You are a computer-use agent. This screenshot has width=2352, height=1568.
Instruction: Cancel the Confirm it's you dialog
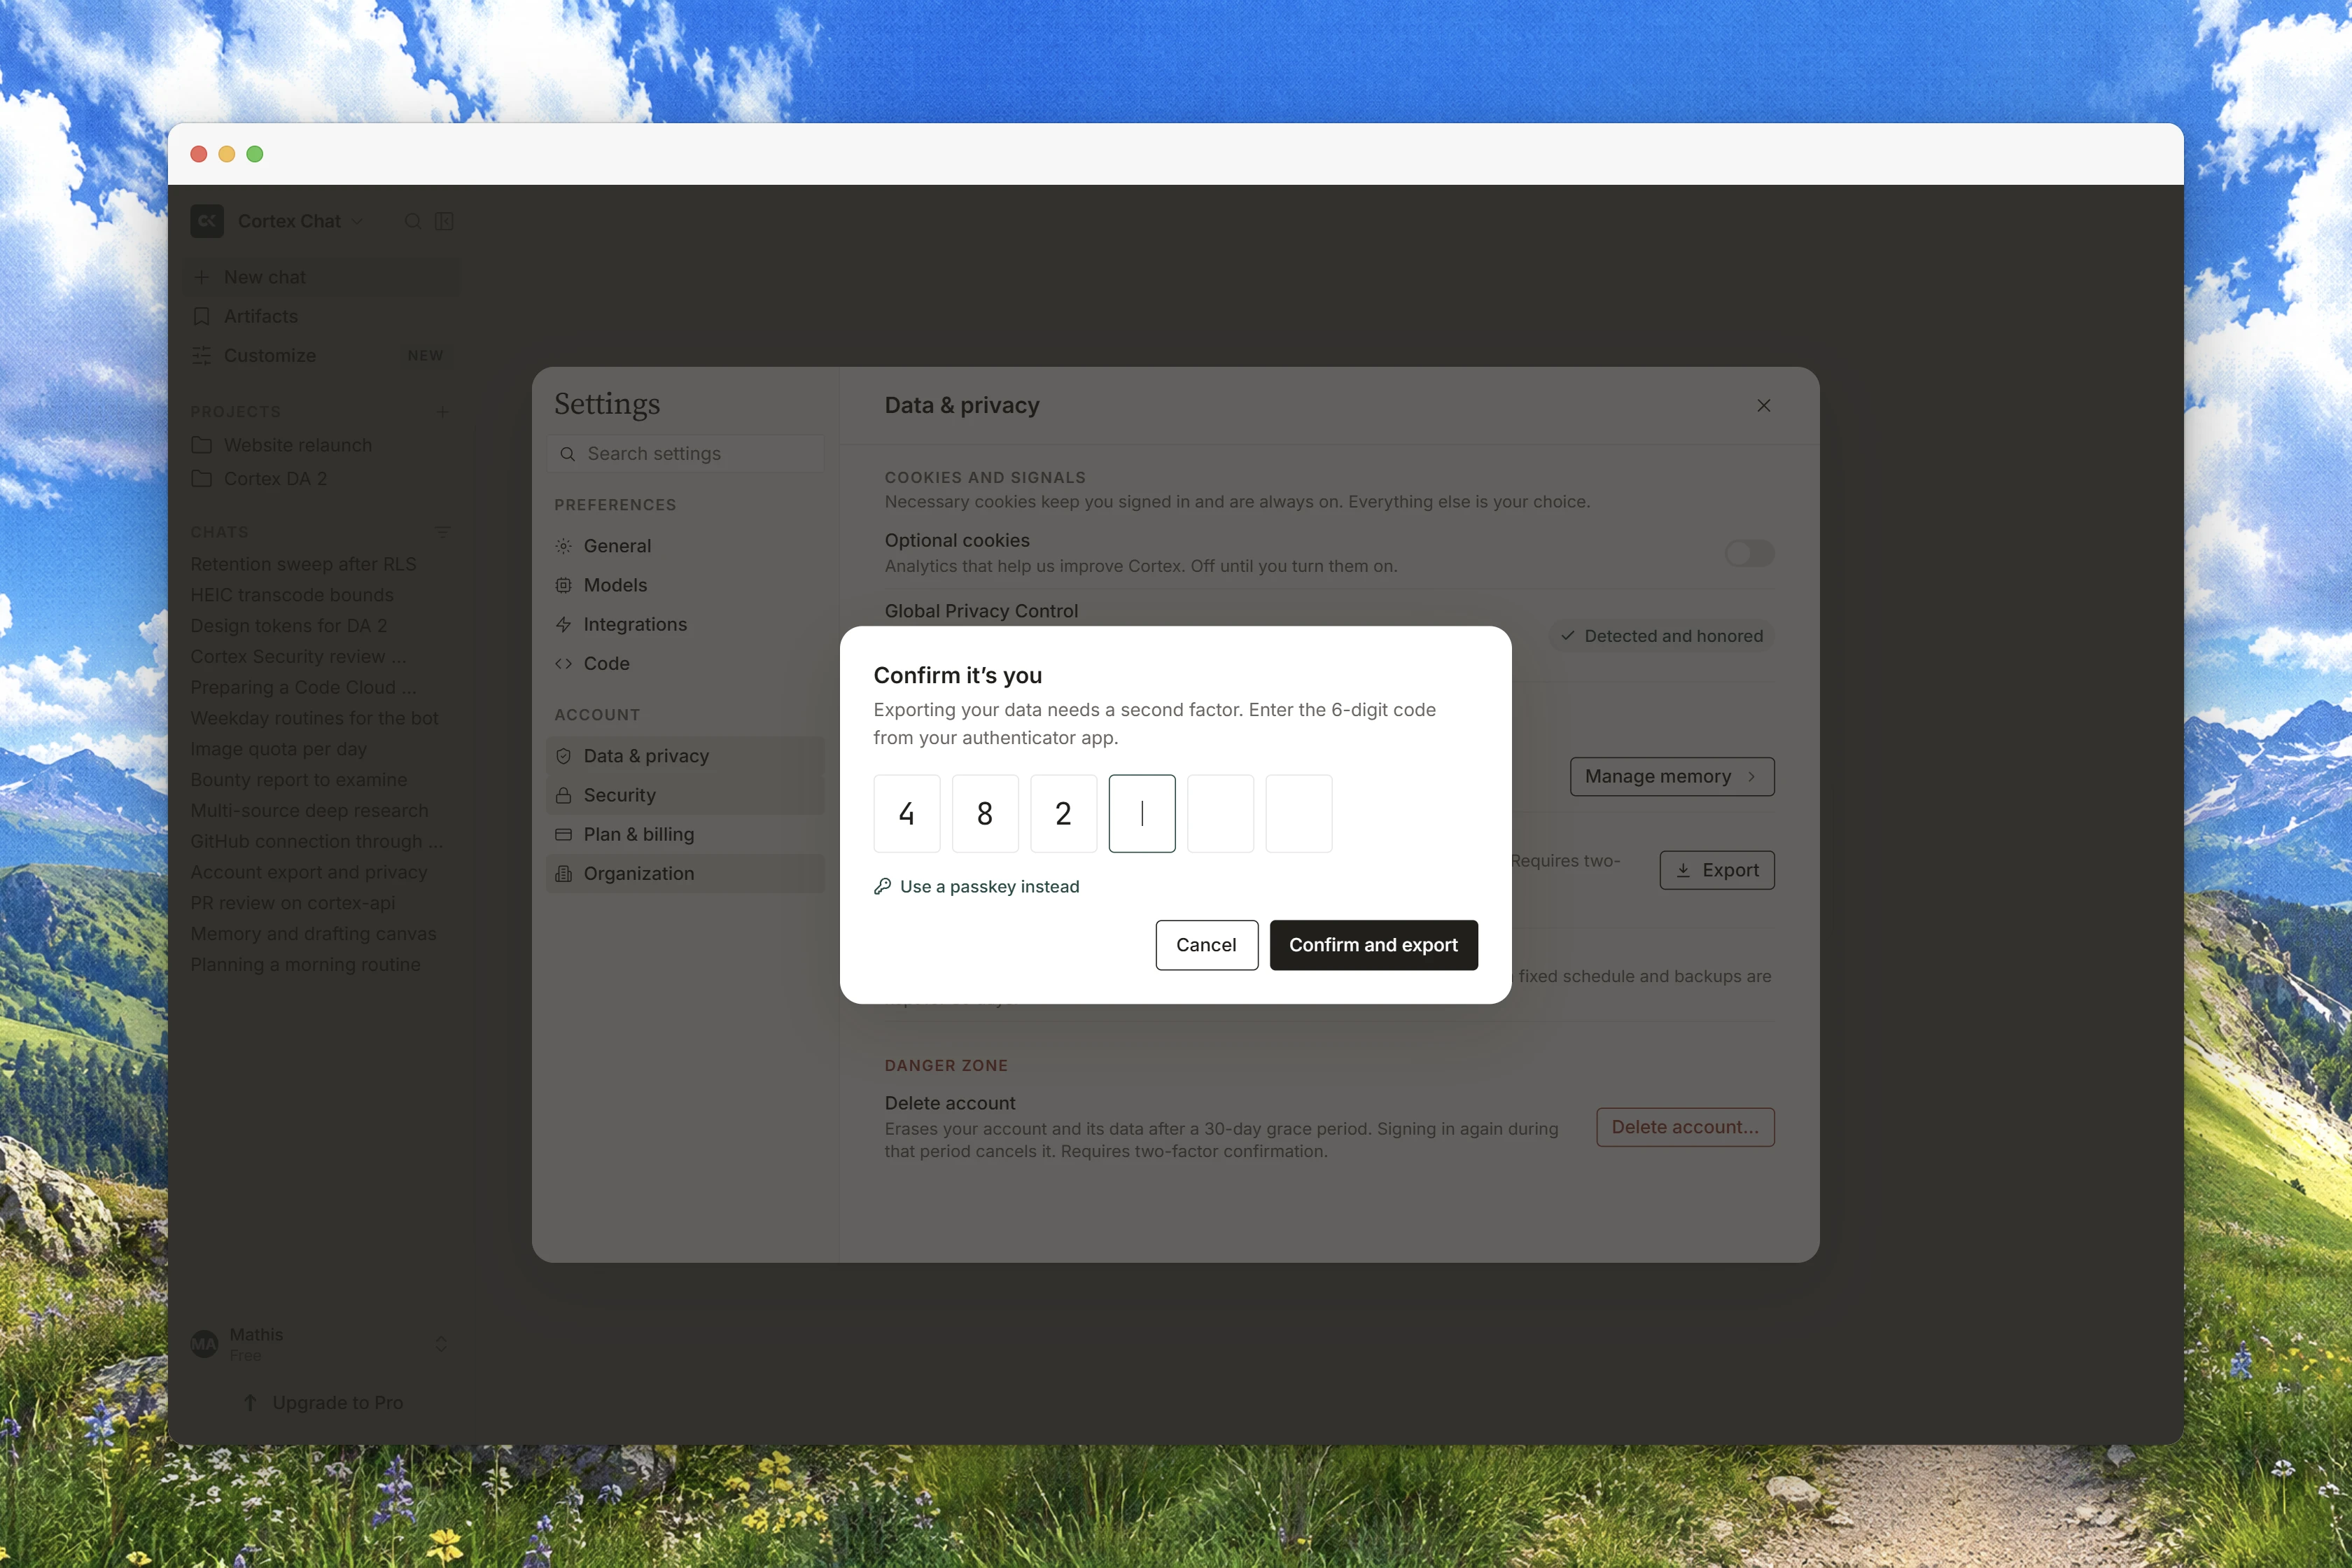point(1207,945)
